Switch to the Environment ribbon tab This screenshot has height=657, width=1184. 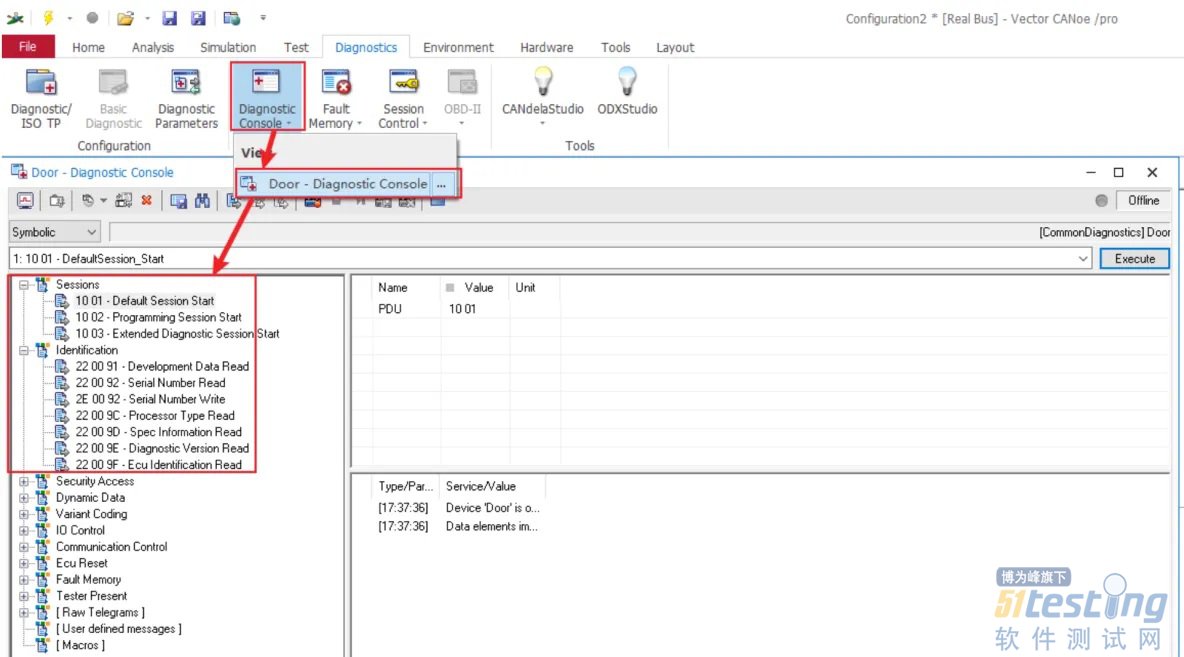pos(458,48)
